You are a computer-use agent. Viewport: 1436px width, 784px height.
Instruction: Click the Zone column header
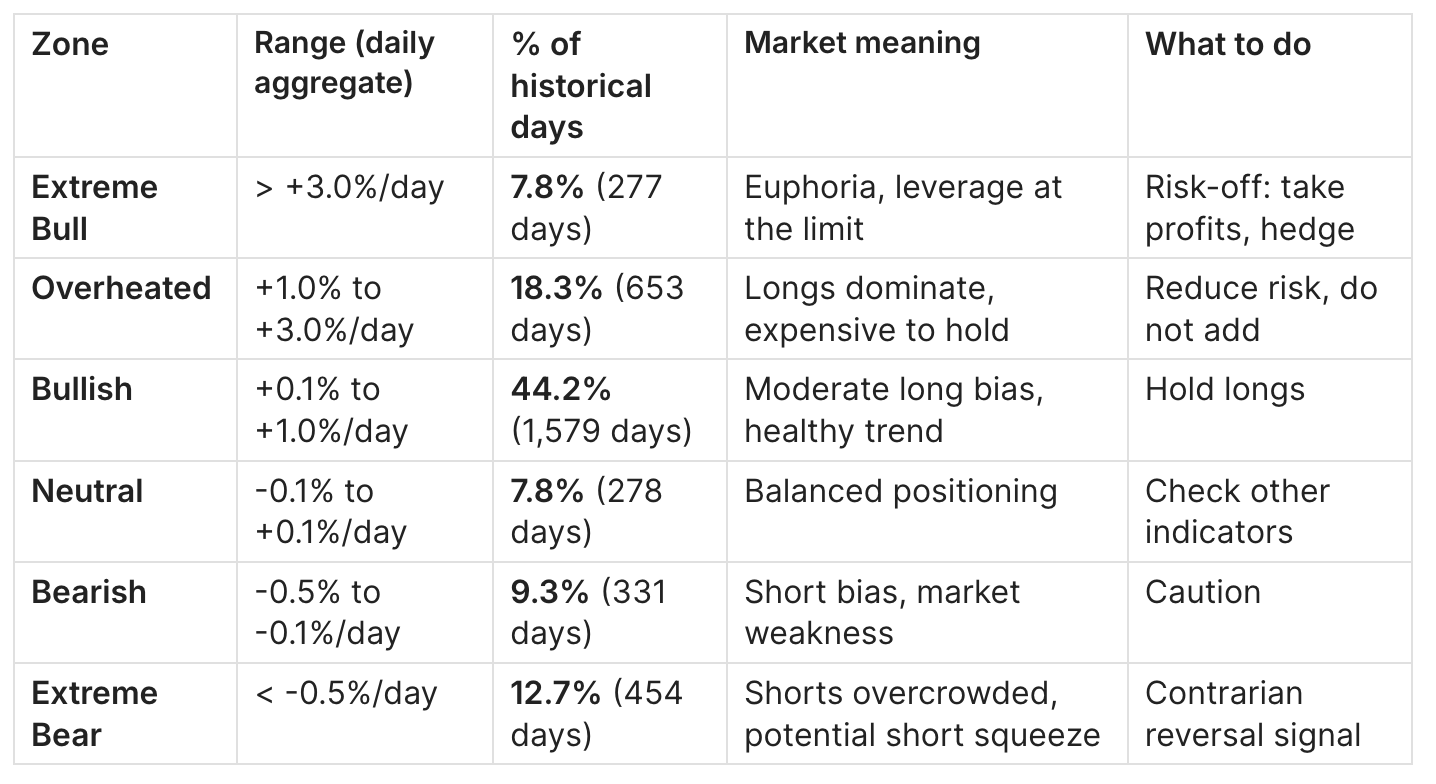pyautogui.click(x=70, y=45)
